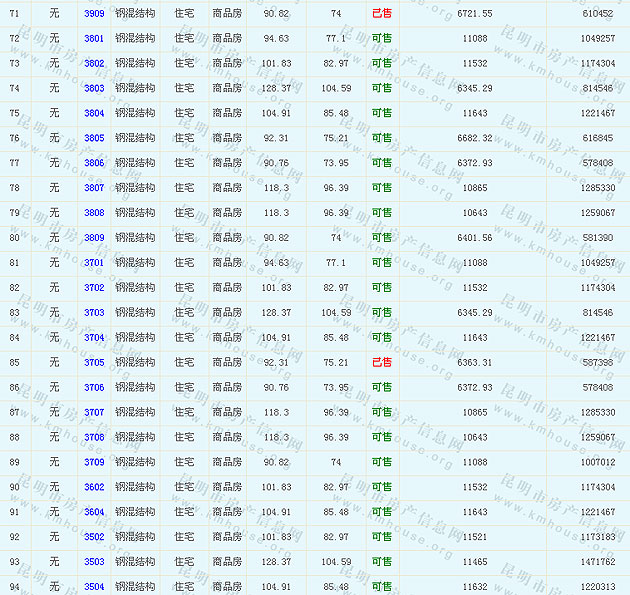
Task: Open room 3707 link
Action: tap(94, 412)
